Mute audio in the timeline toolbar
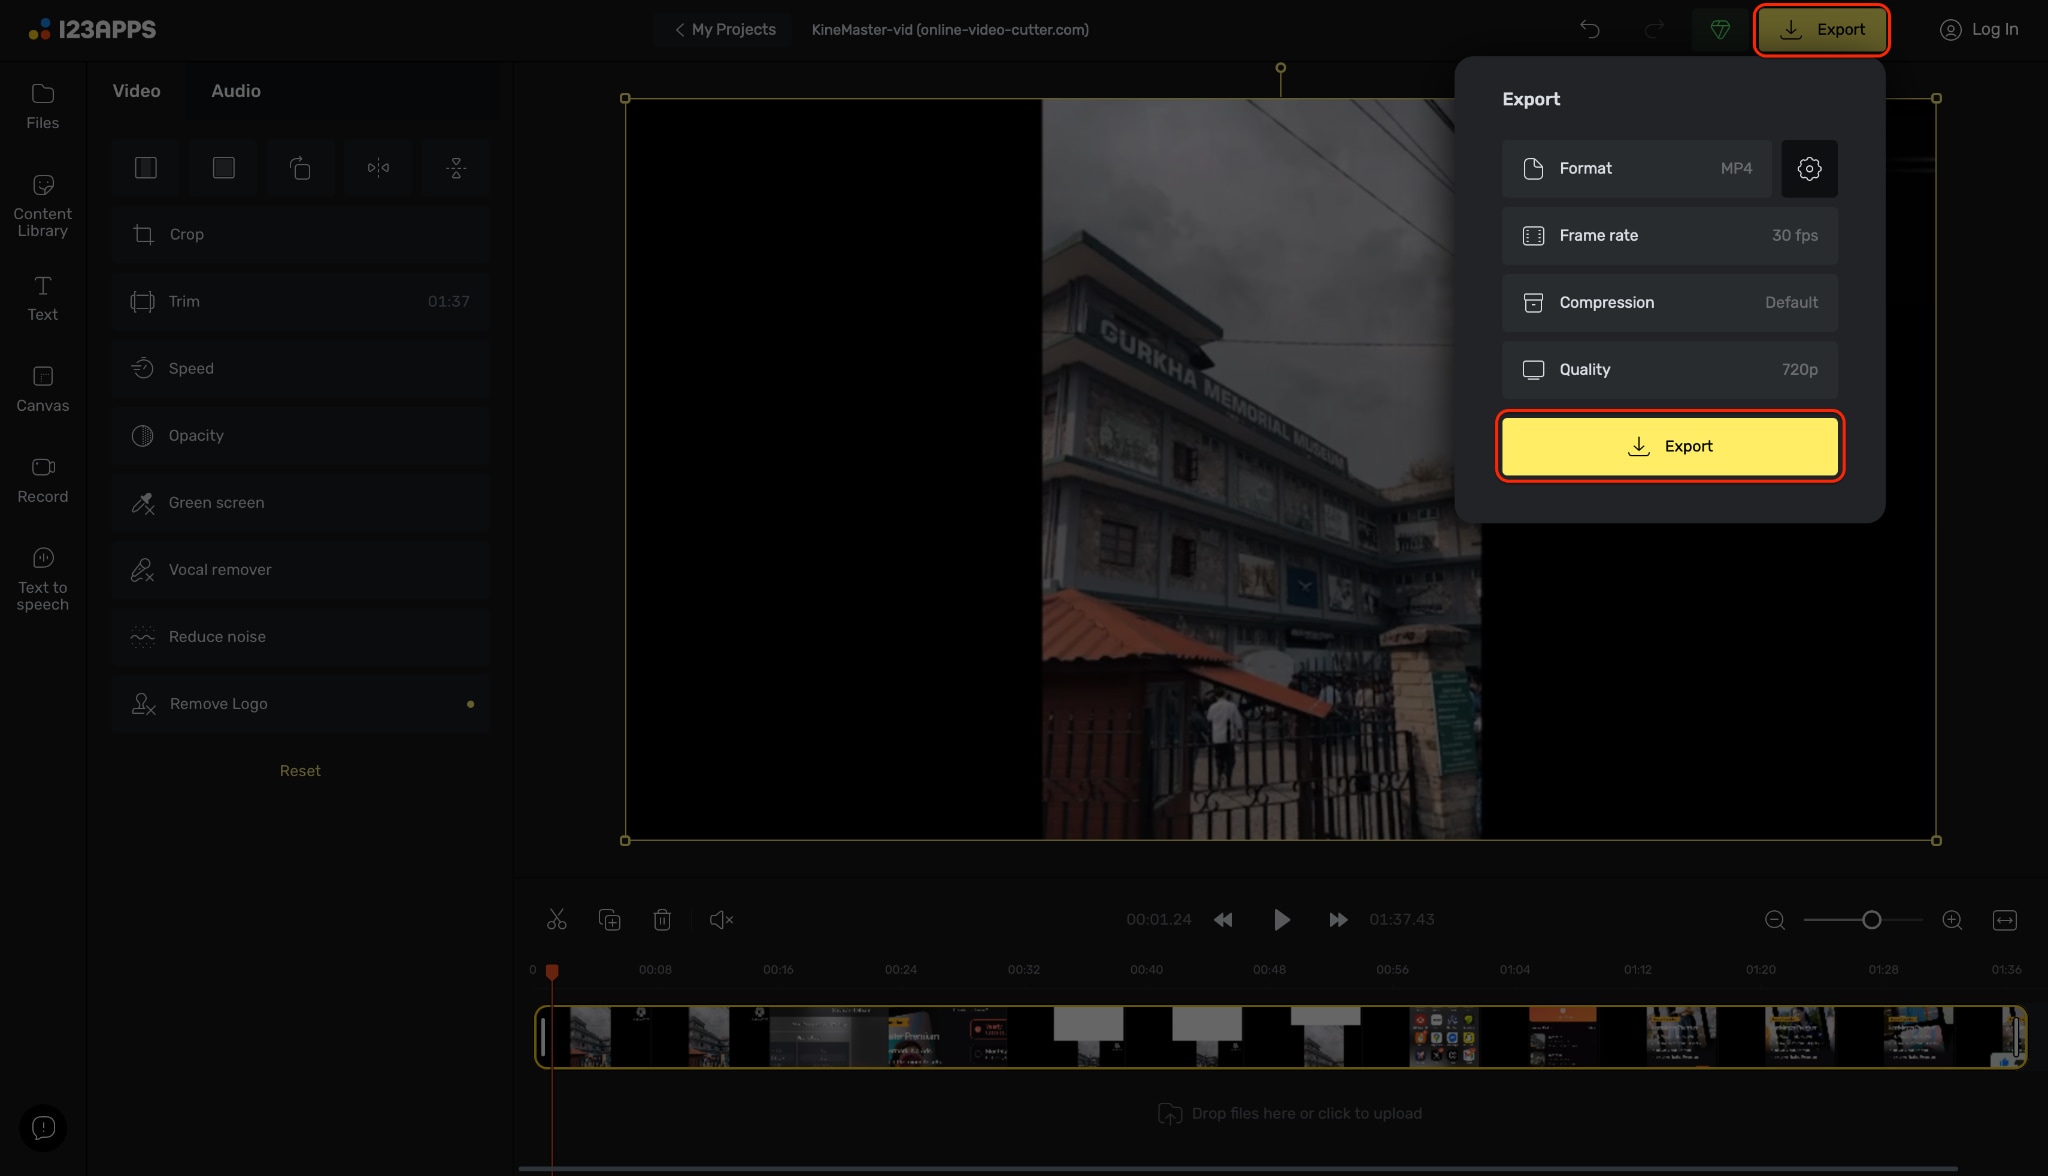Viewport: 2048px width, 1176px height. (x=721, y=919)
